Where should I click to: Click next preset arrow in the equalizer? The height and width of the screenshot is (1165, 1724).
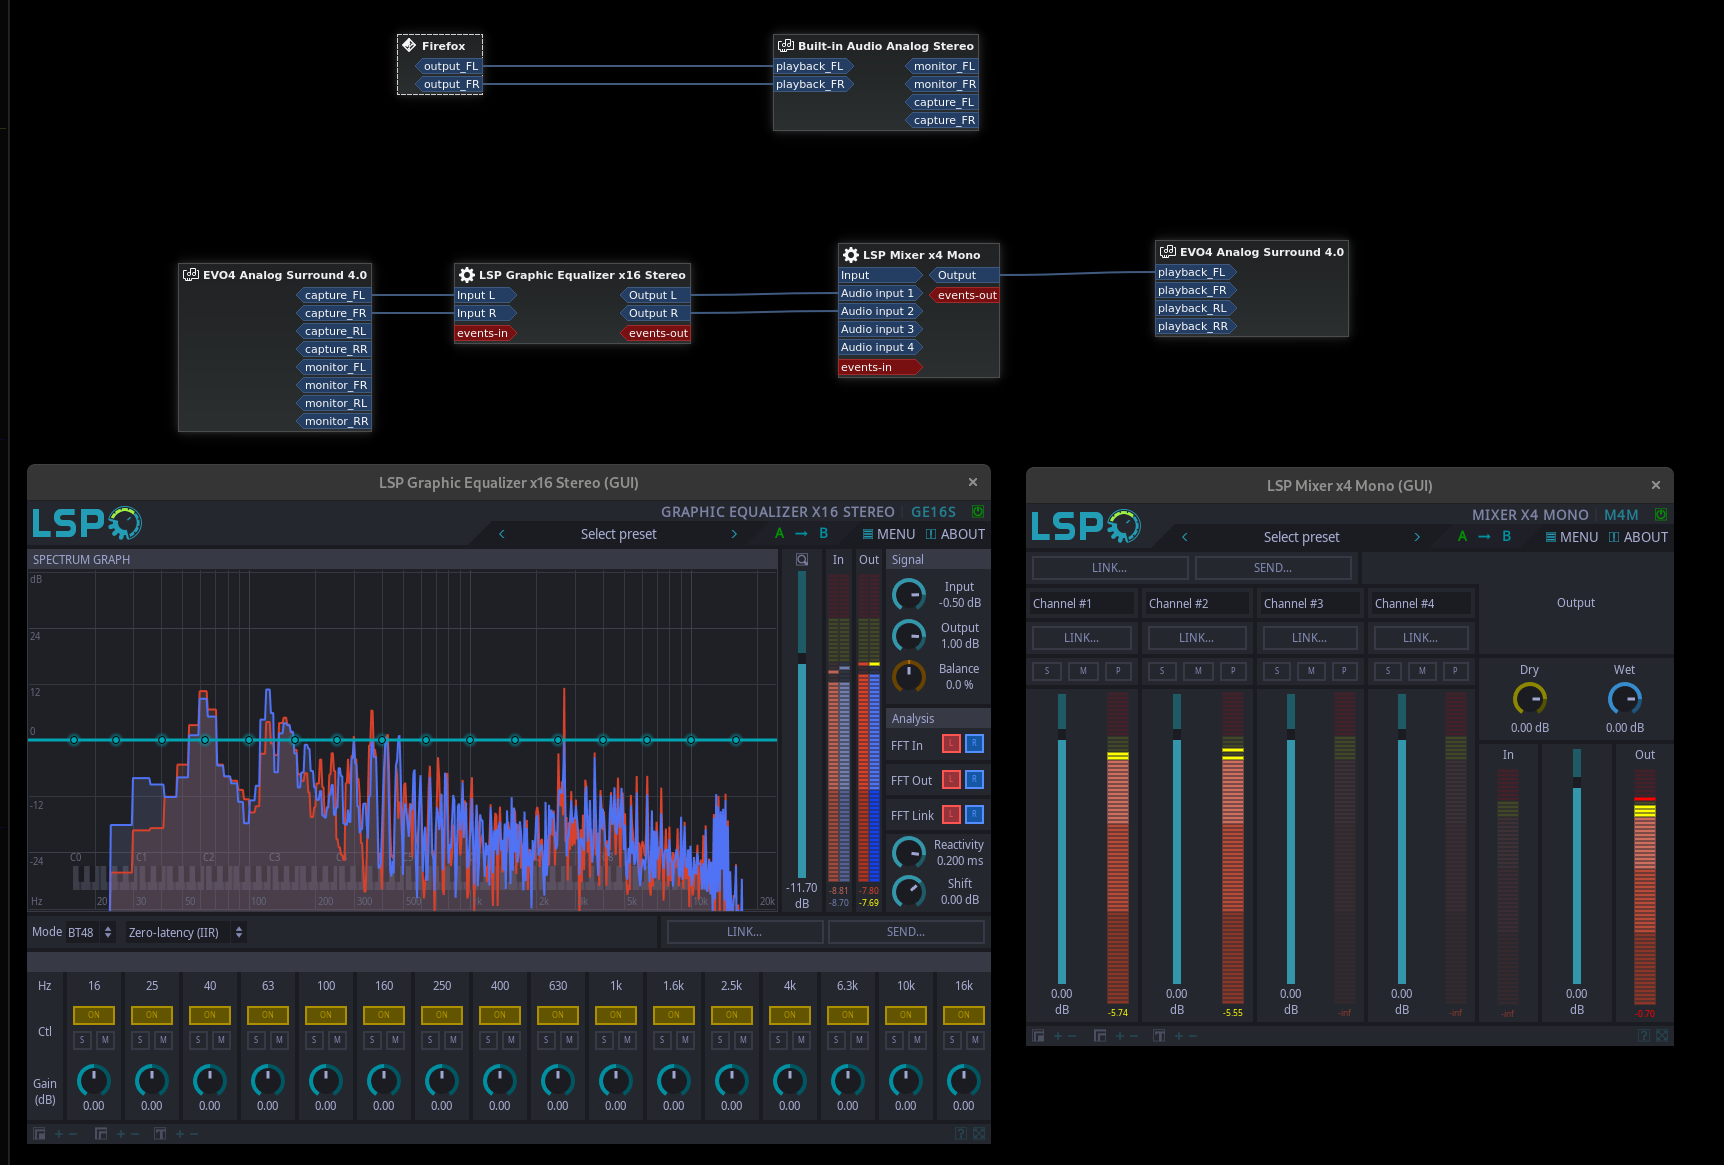(734, 534)
